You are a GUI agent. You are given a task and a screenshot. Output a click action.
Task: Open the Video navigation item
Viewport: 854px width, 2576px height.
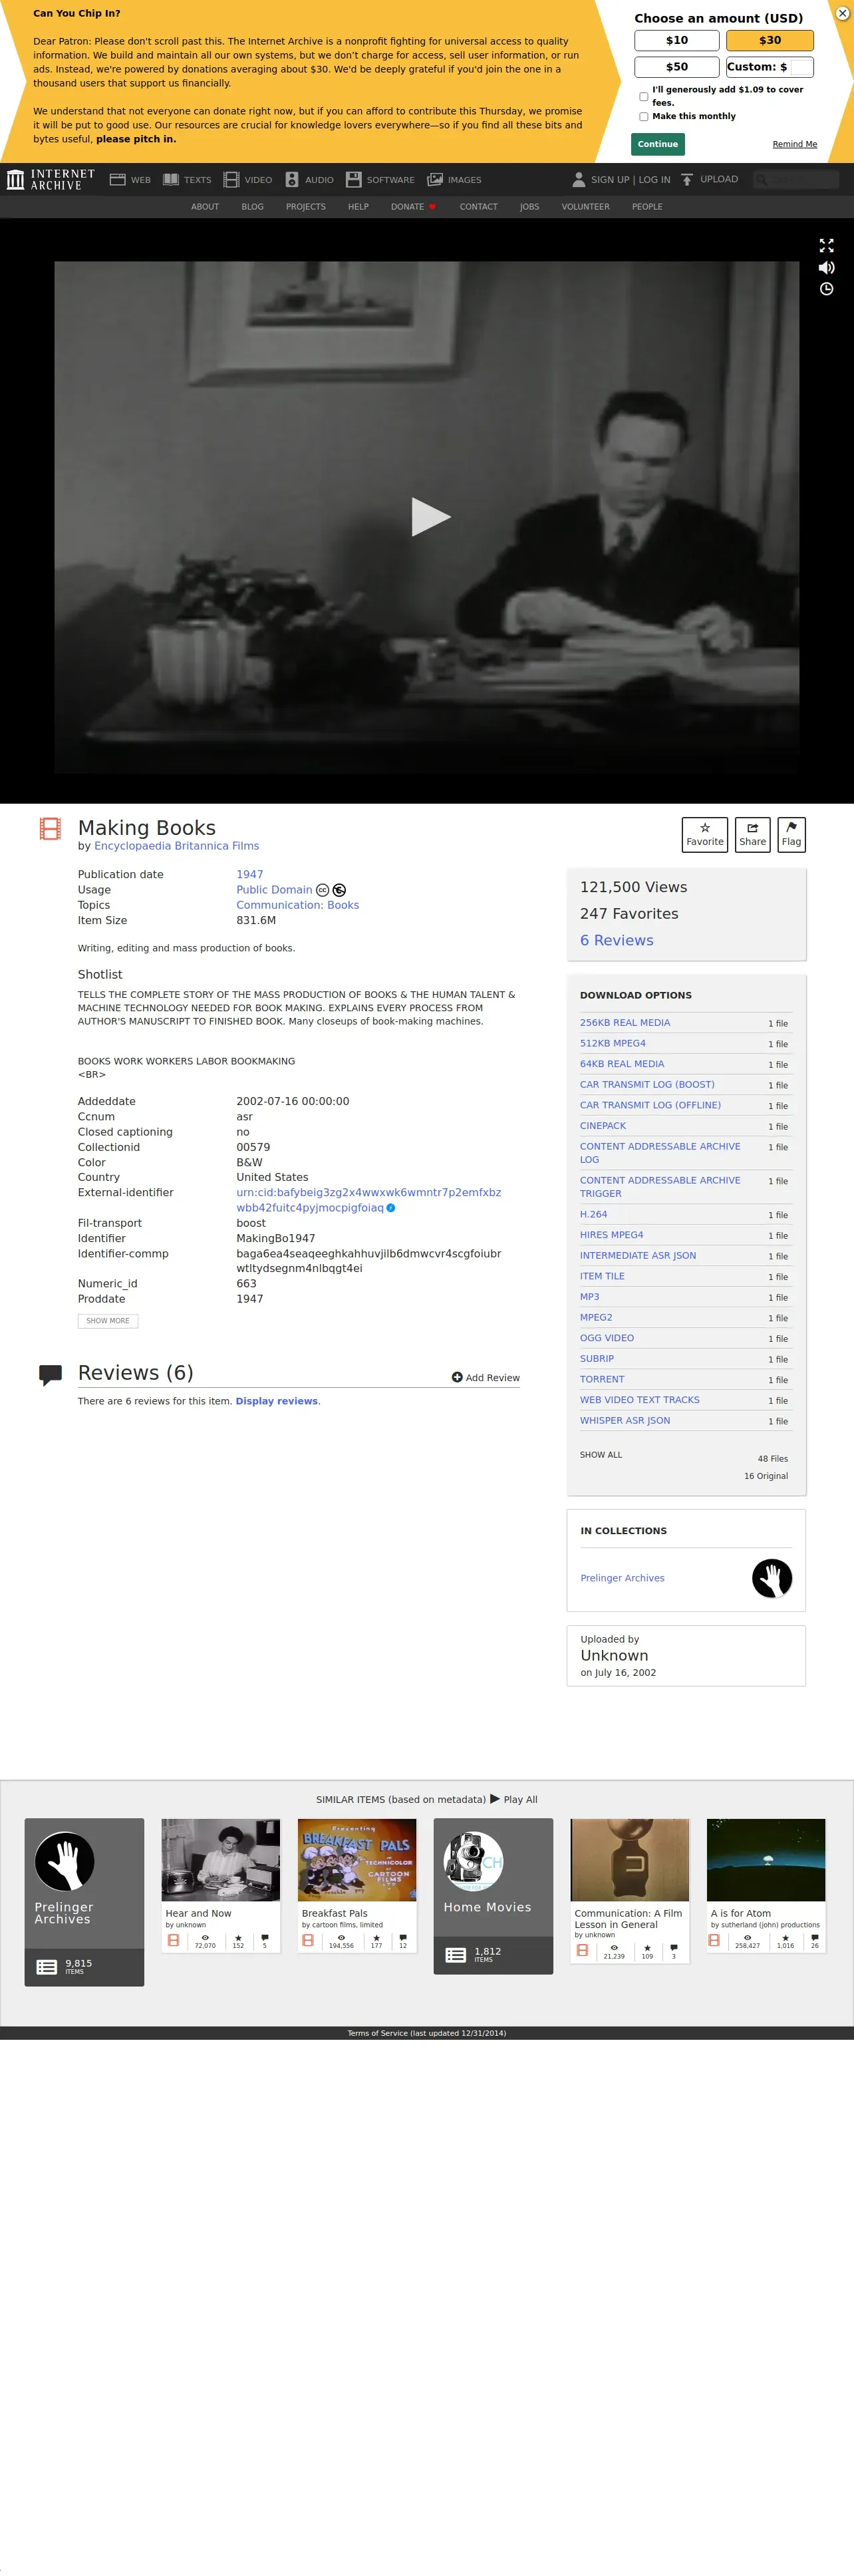(248, 180)
